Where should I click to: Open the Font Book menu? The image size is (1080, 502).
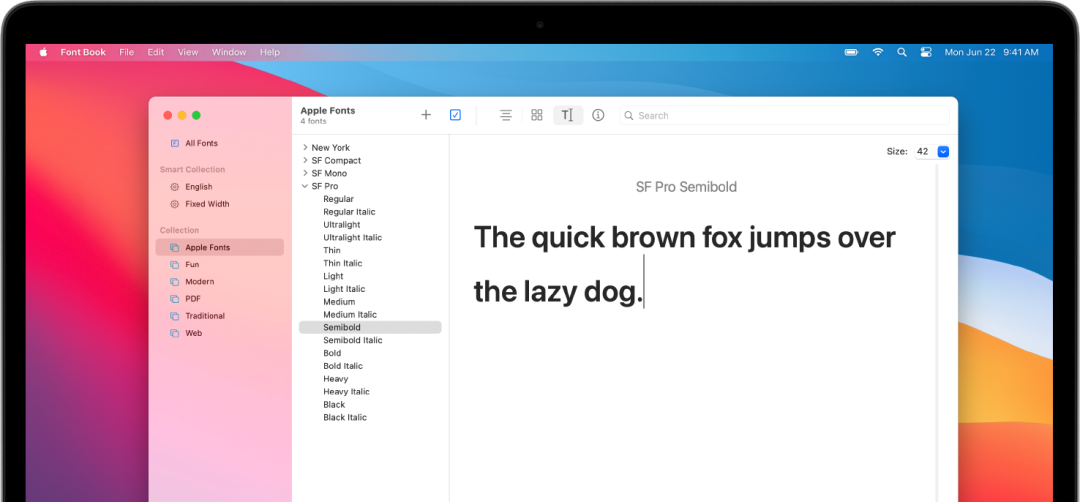coord(83,52)
